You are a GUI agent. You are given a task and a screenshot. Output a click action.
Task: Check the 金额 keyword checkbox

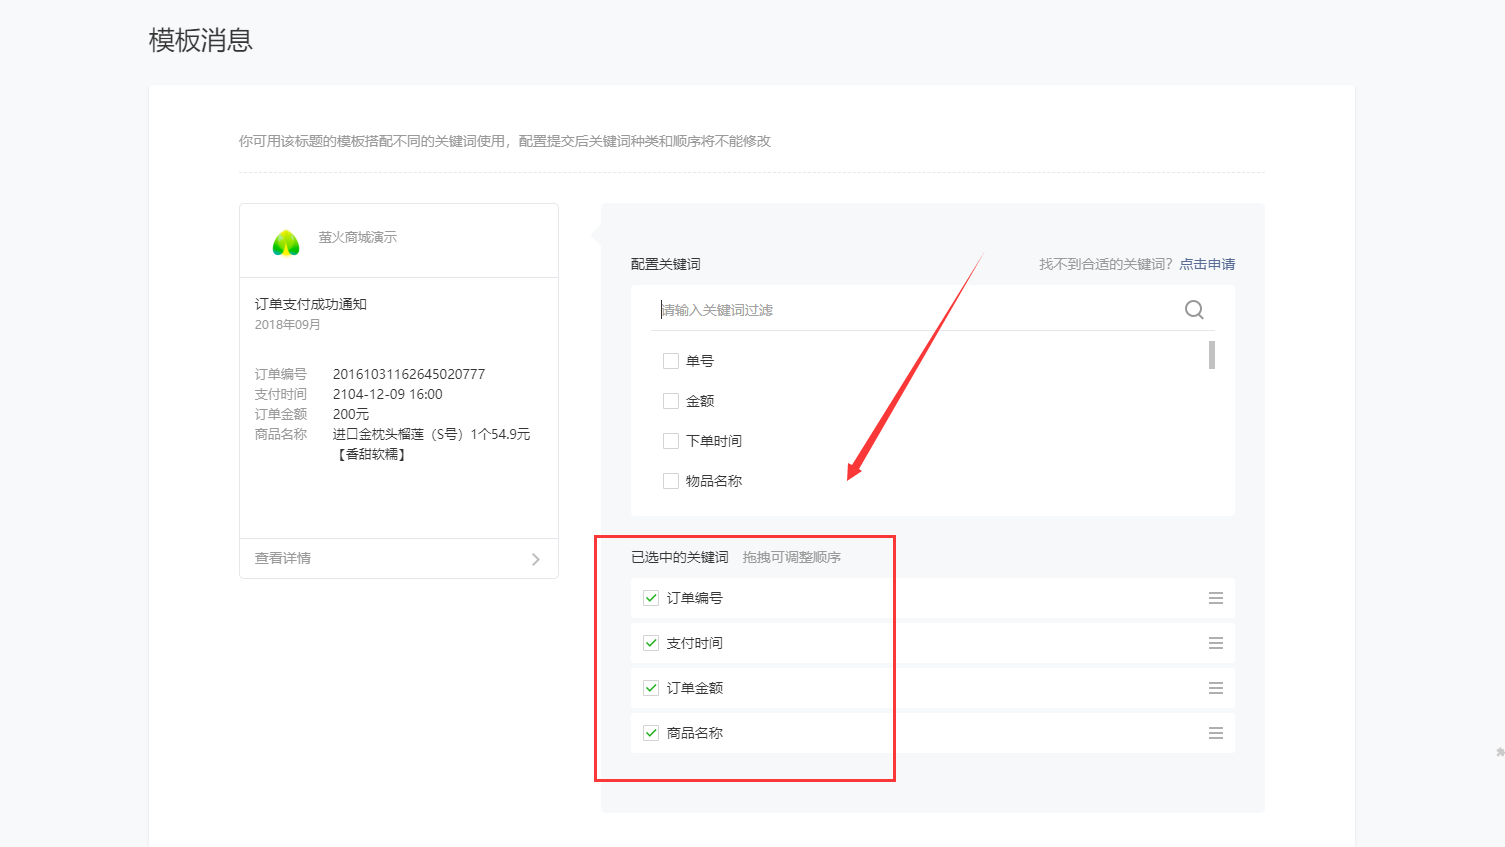click(671, 401)
